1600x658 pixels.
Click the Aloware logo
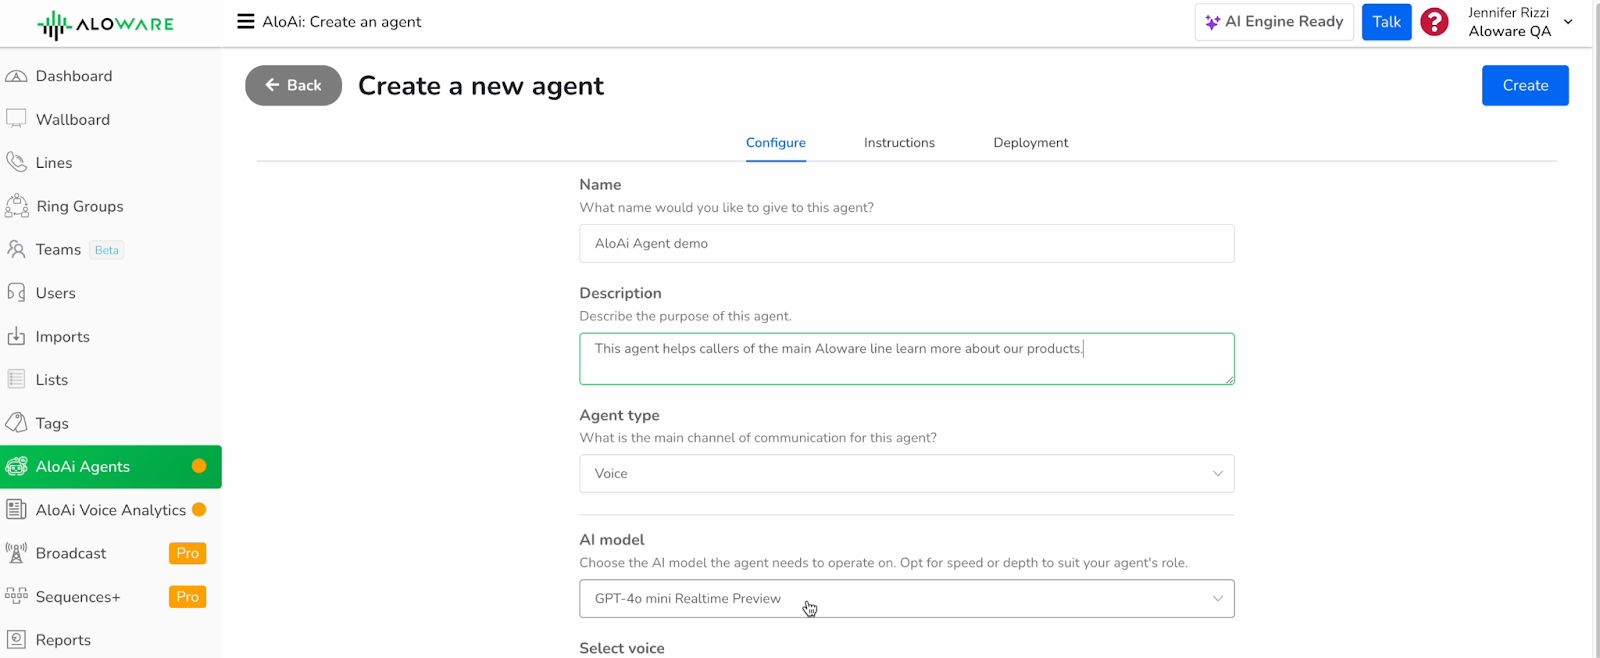click(x=105, y=24)
